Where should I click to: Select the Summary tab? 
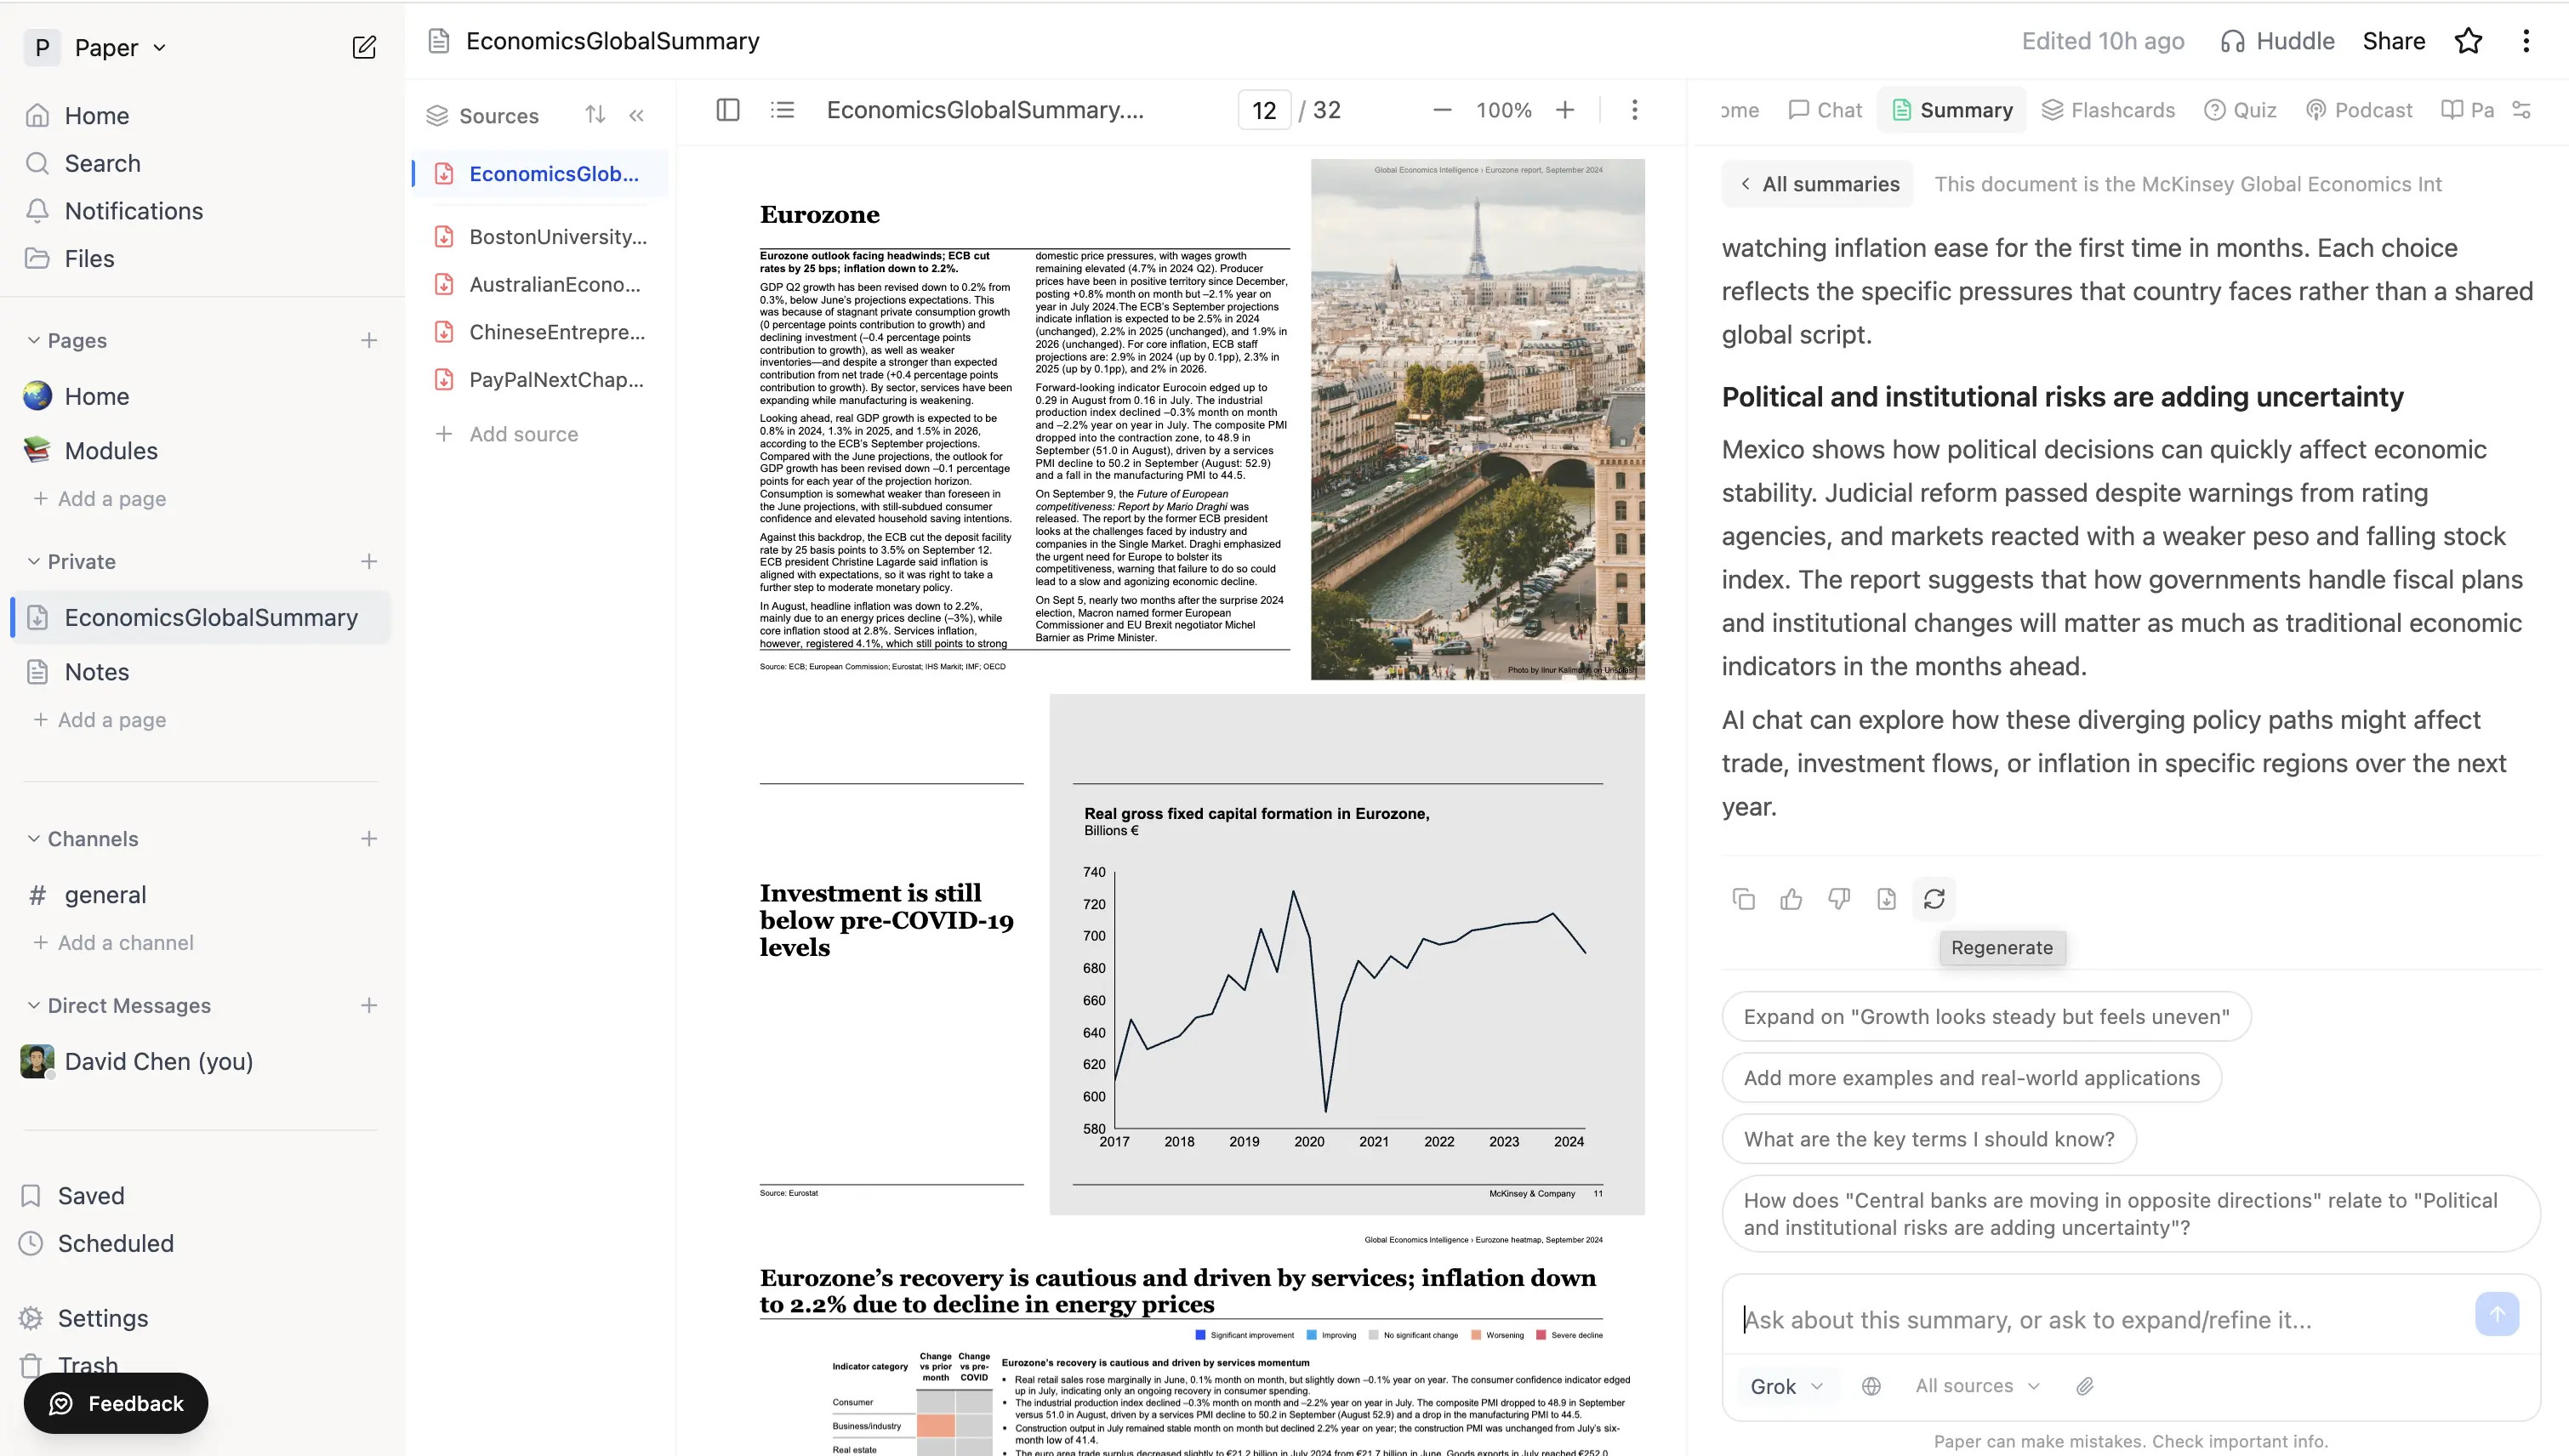(1952, 110)
